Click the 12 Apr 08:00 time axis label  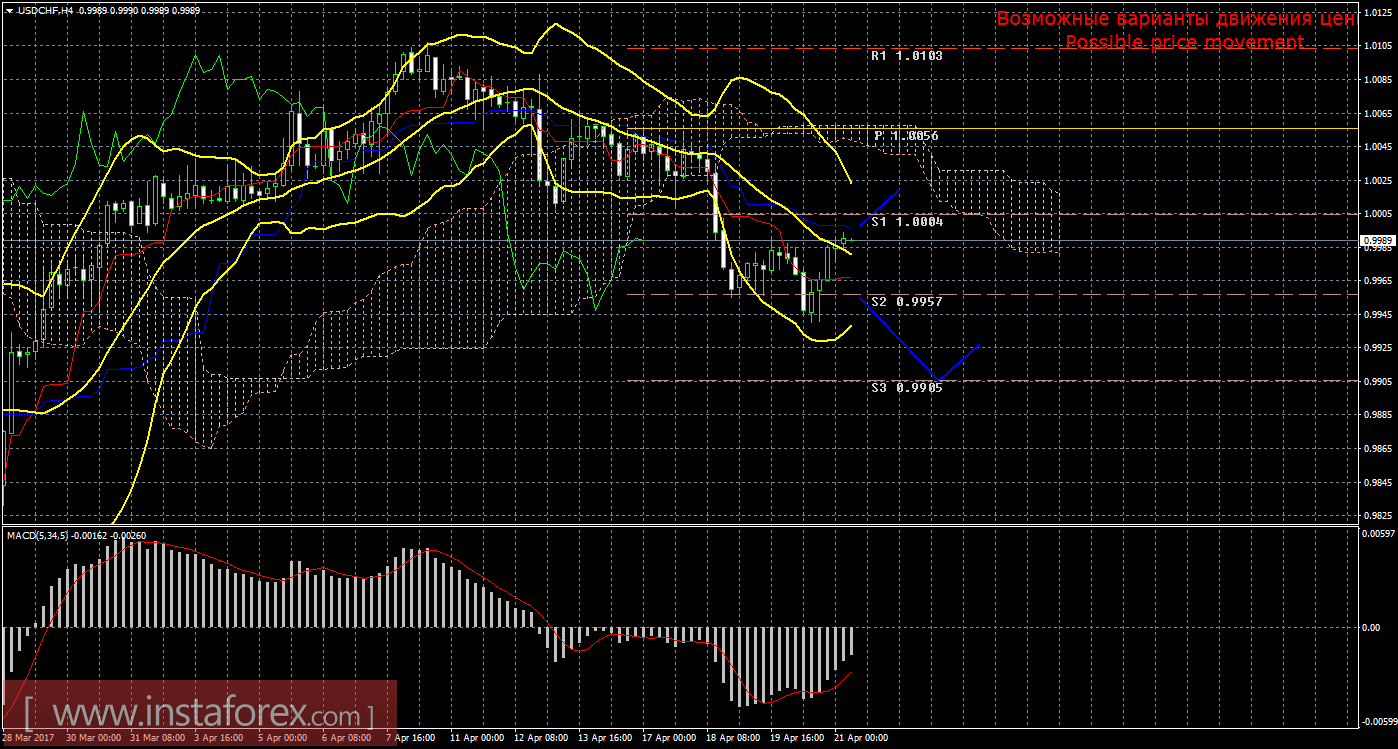click(540, 738)
